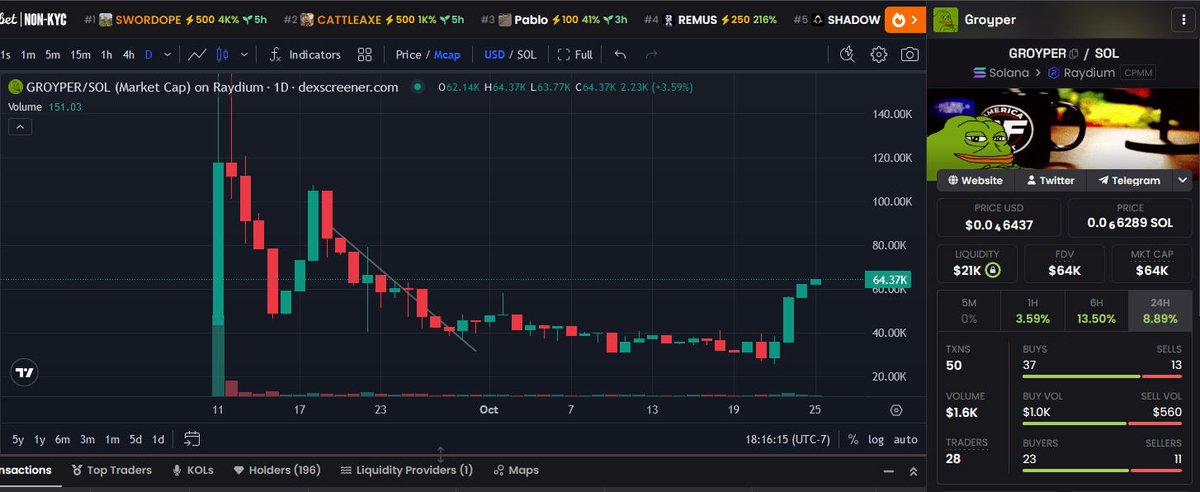Open Liquidity Providers (1) tab
Image resolution: width=1200 pixels, height=492 pixels.
pyautogui.click(x=406, y=470)
